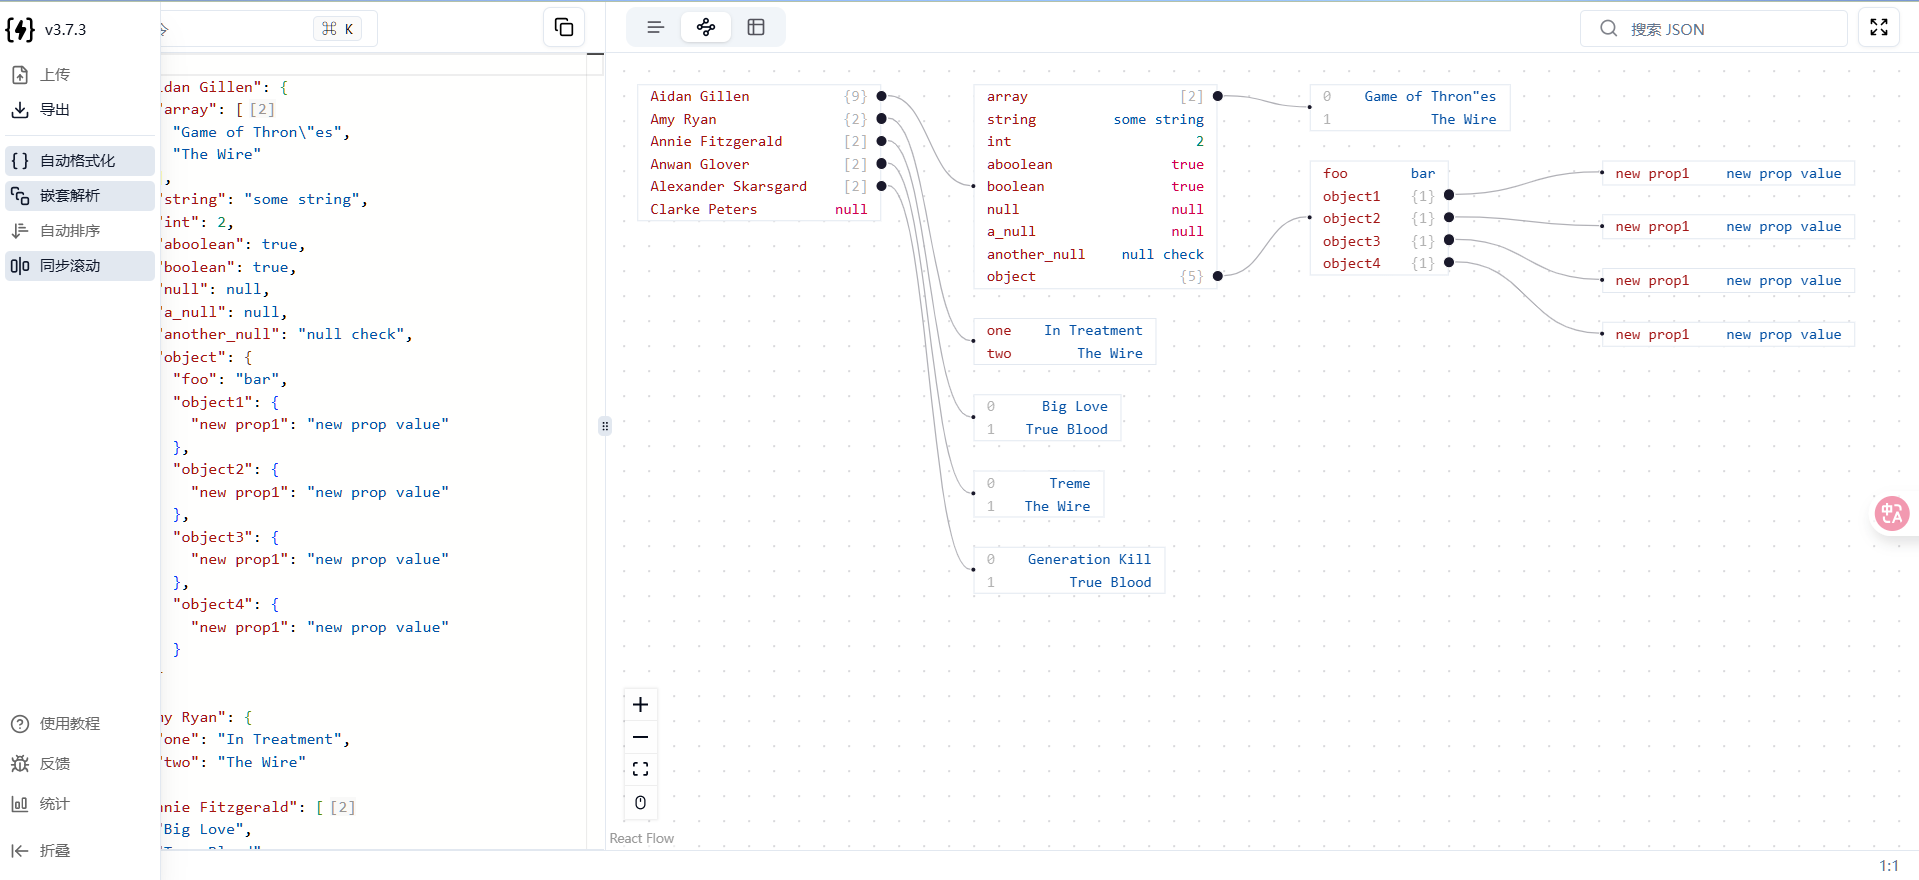Open 上传 upload option
The image size is (1919, 880).
[x=80, y=75]
